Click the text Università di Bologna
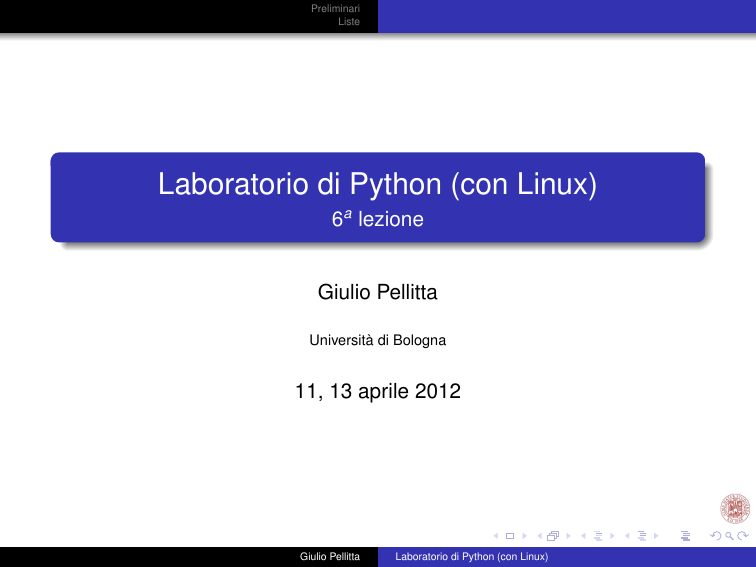 tap(378, 340)
